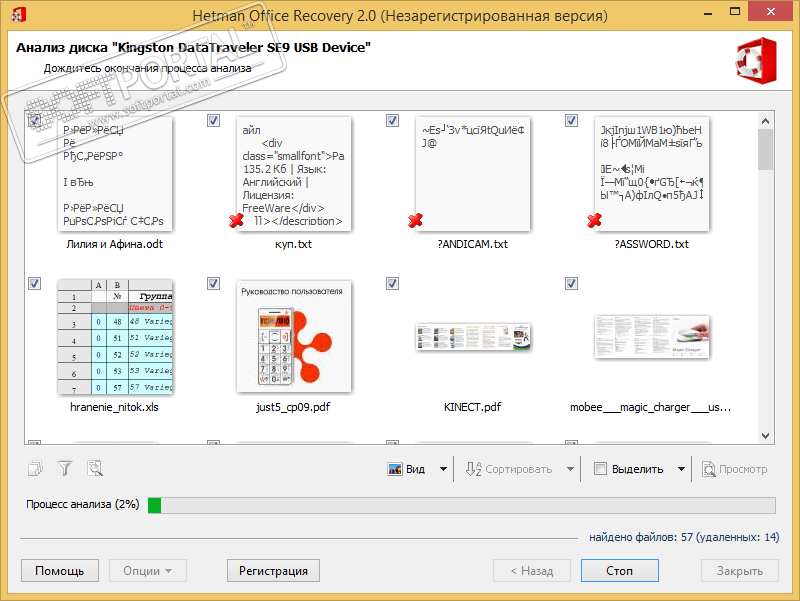
Task: Select the ?ANDICAM.txt preview thumbnail
Action: pos(473,173)
